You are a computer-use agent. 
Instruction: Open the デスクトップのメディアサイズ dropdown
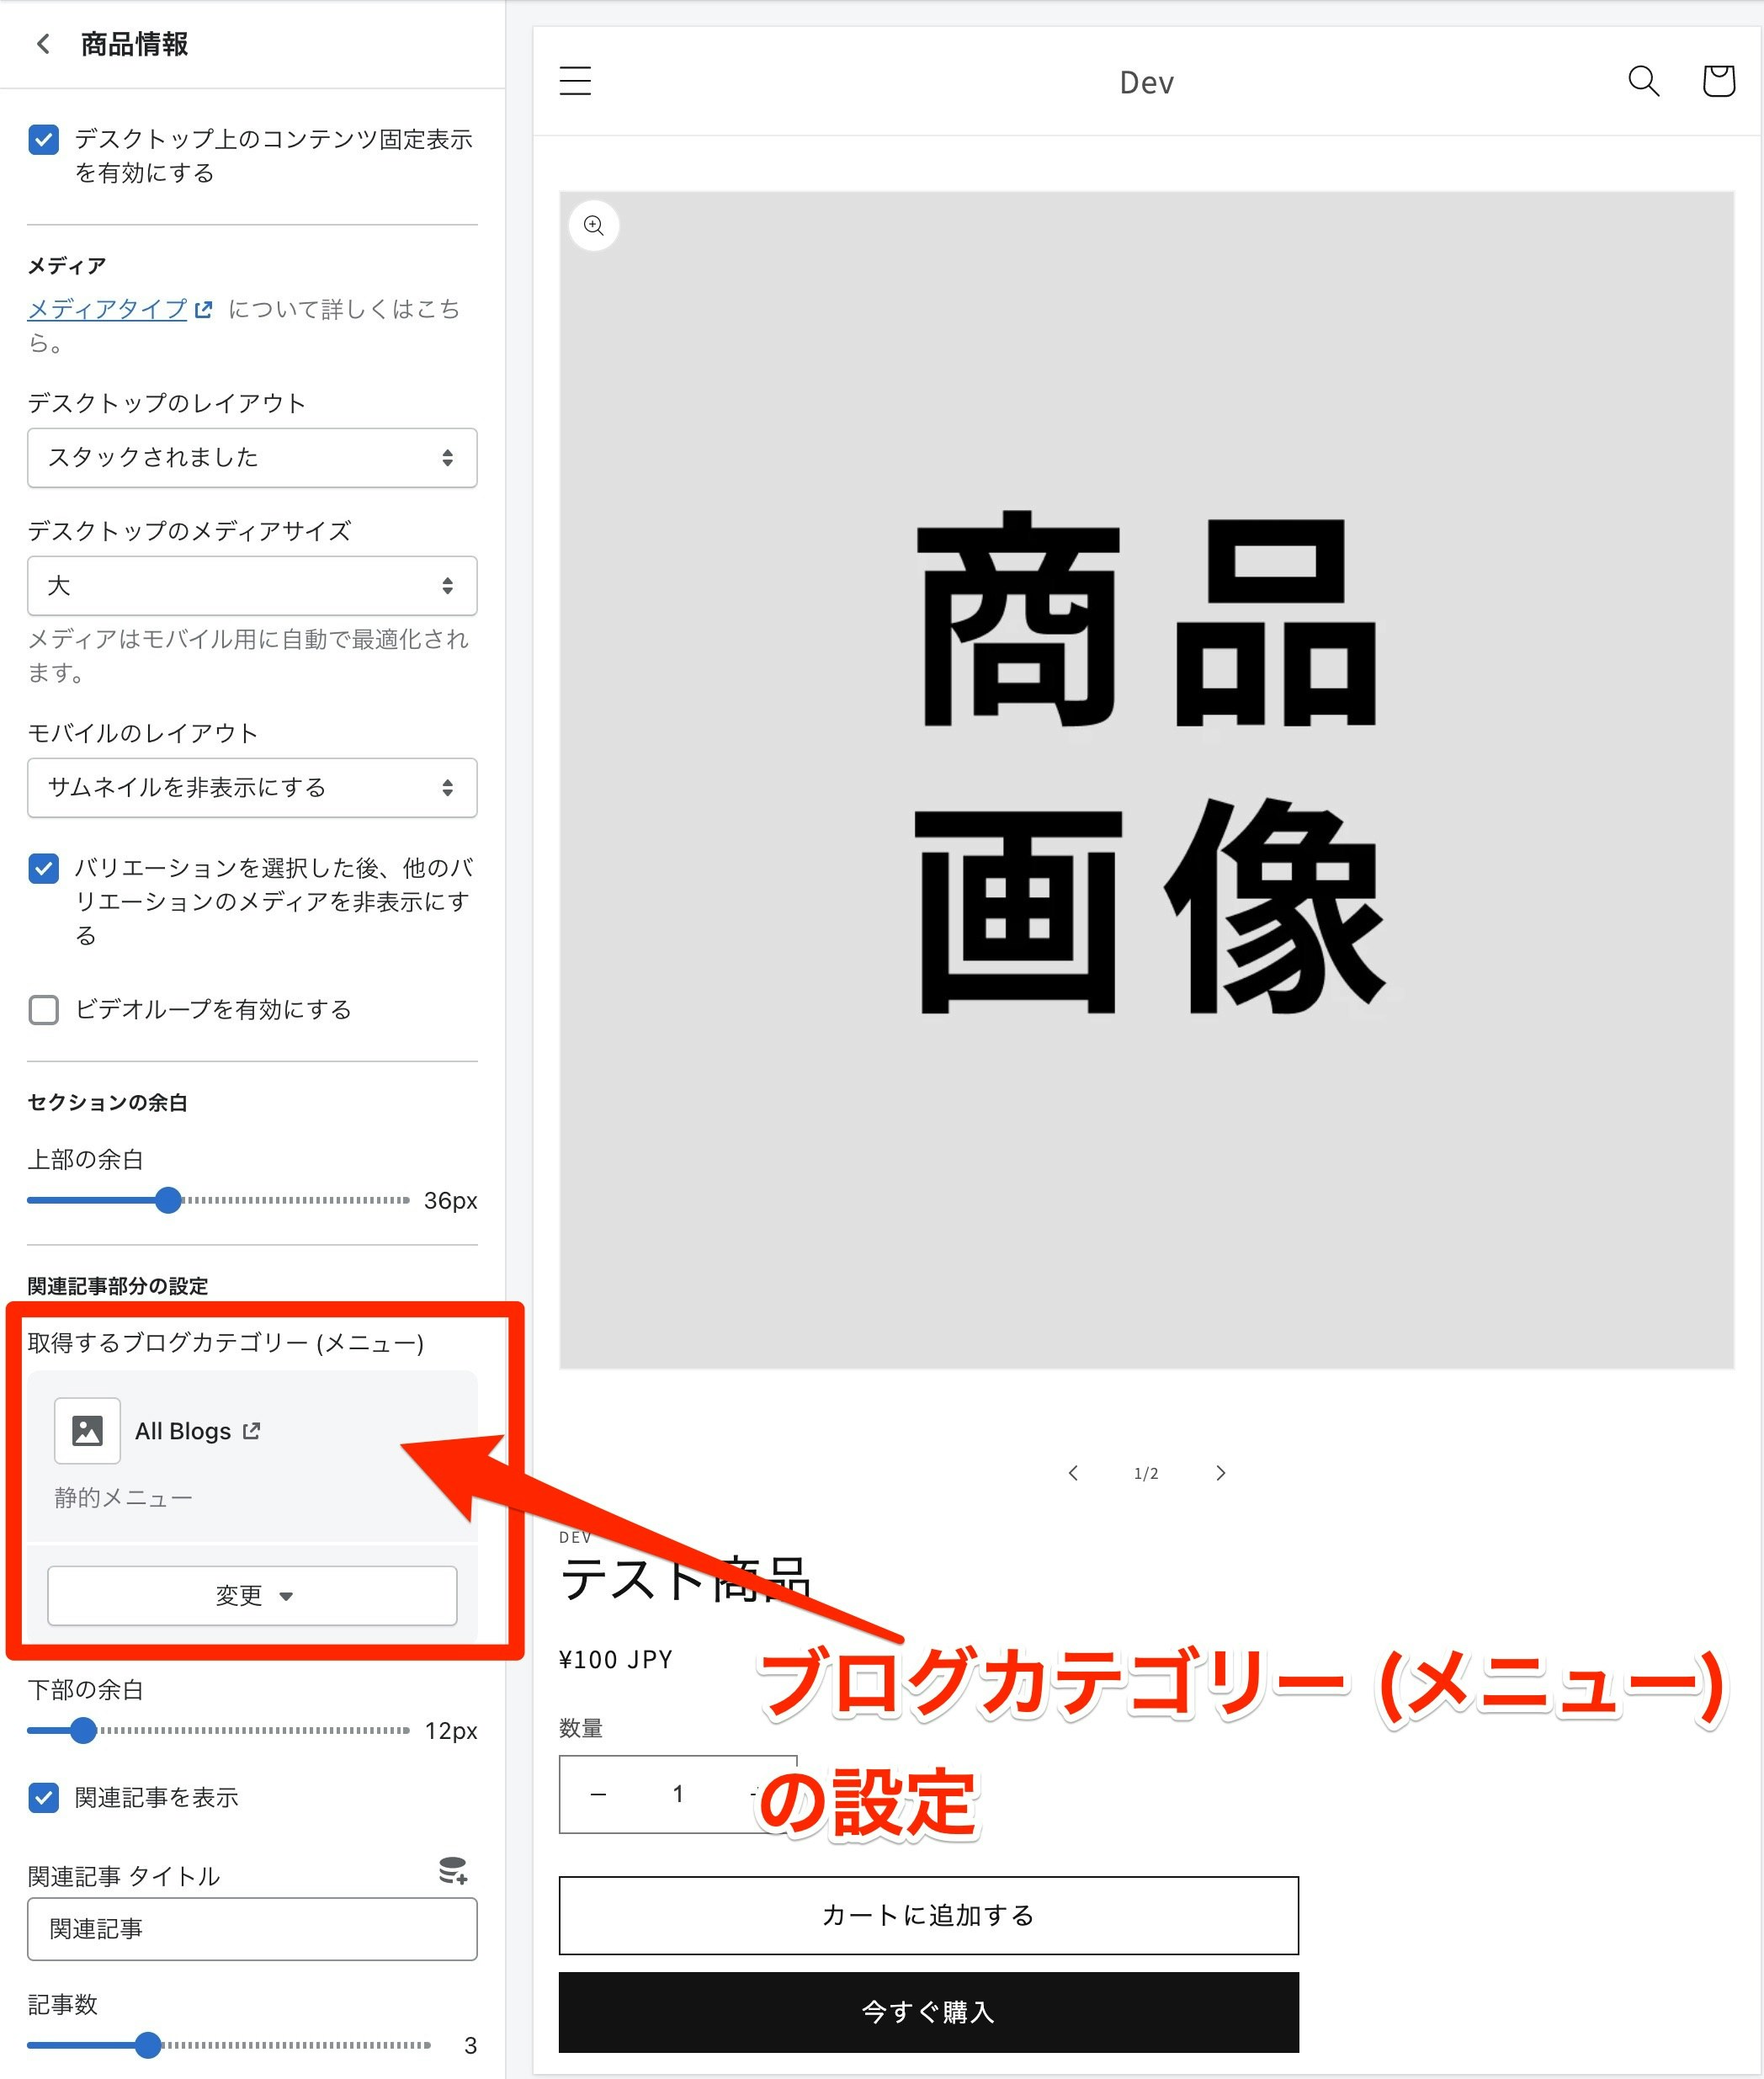[252, 586]
